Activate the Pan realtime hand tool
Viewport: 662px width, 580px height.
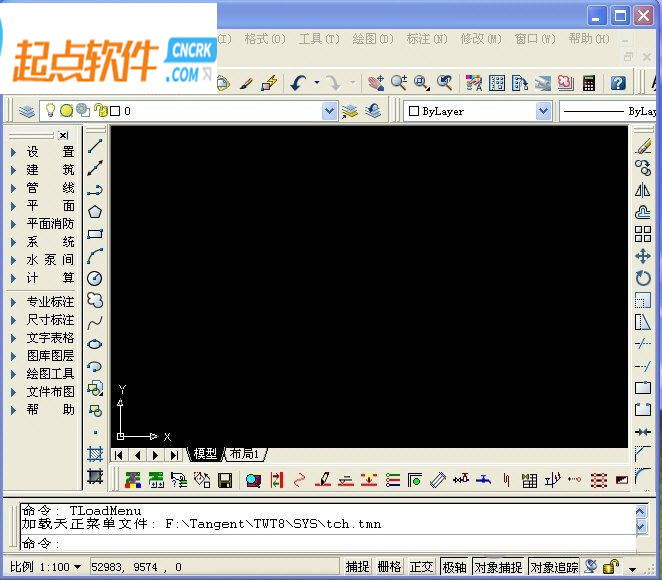coord(375,83)
